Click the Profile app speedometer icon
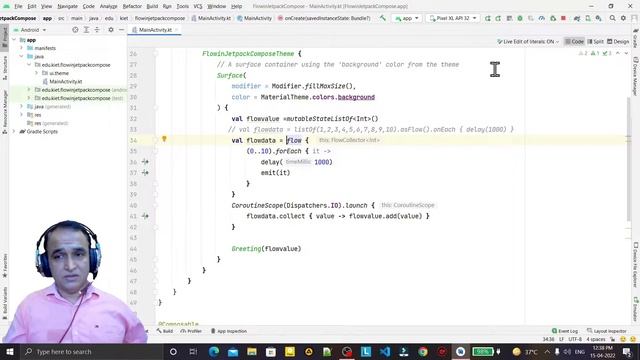 point(541,18)
